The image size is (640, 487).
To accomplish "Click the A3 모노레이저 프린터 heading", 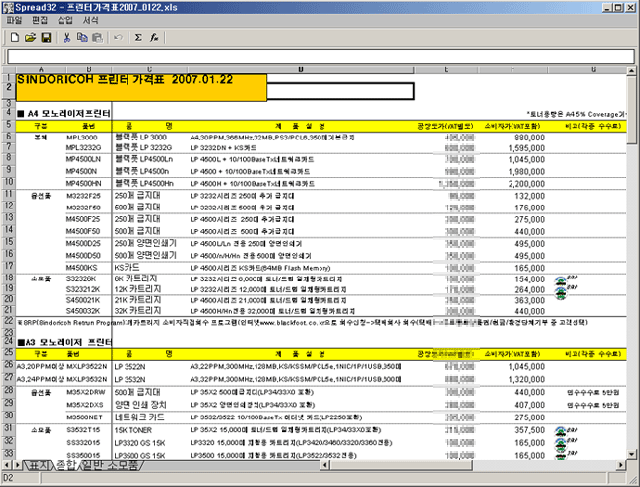I will point(64,342).
